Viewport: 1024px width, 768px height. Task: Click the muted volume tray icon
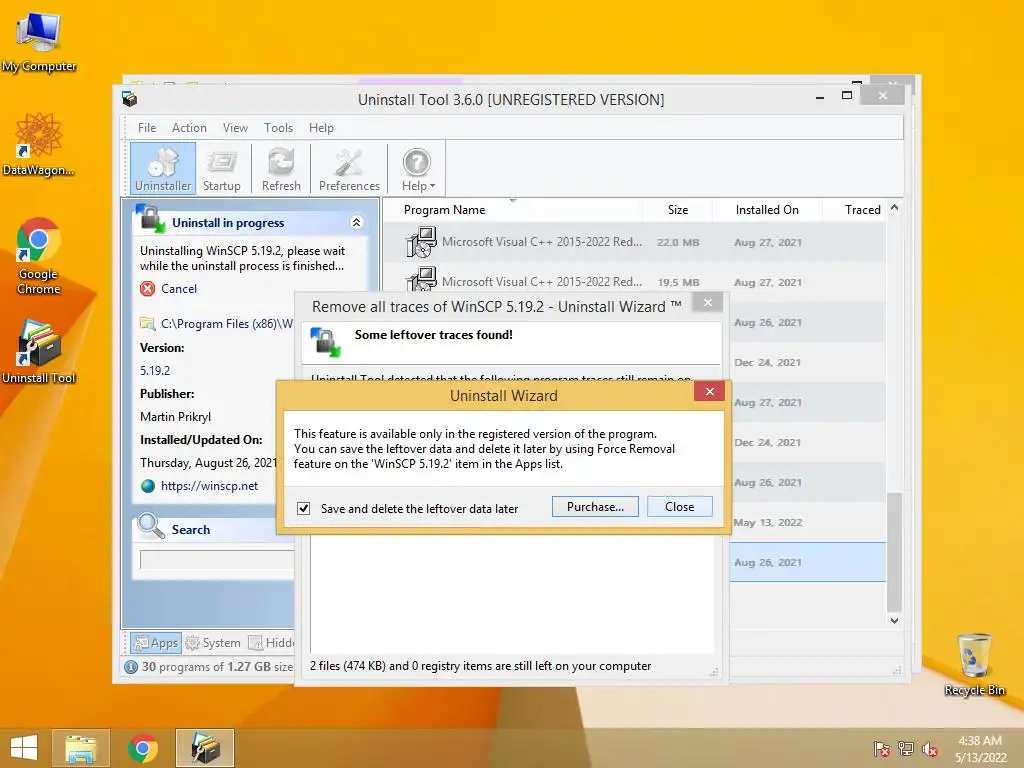tap(929, 749)
